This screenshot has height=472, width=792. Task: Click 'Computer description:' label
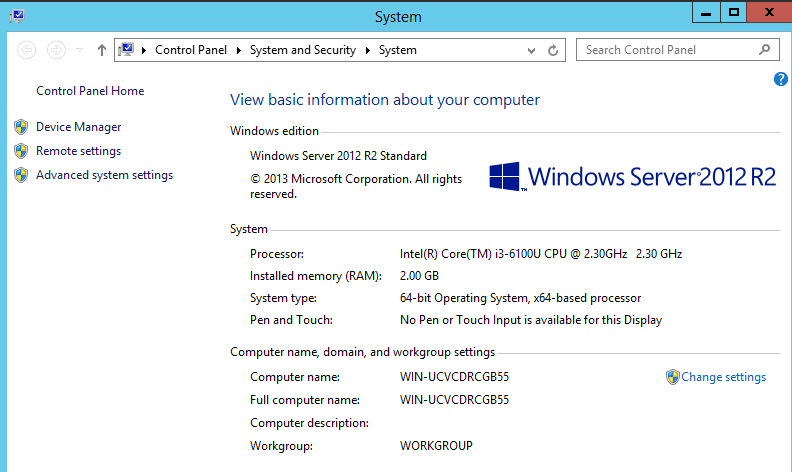click(x=309, y=423)
